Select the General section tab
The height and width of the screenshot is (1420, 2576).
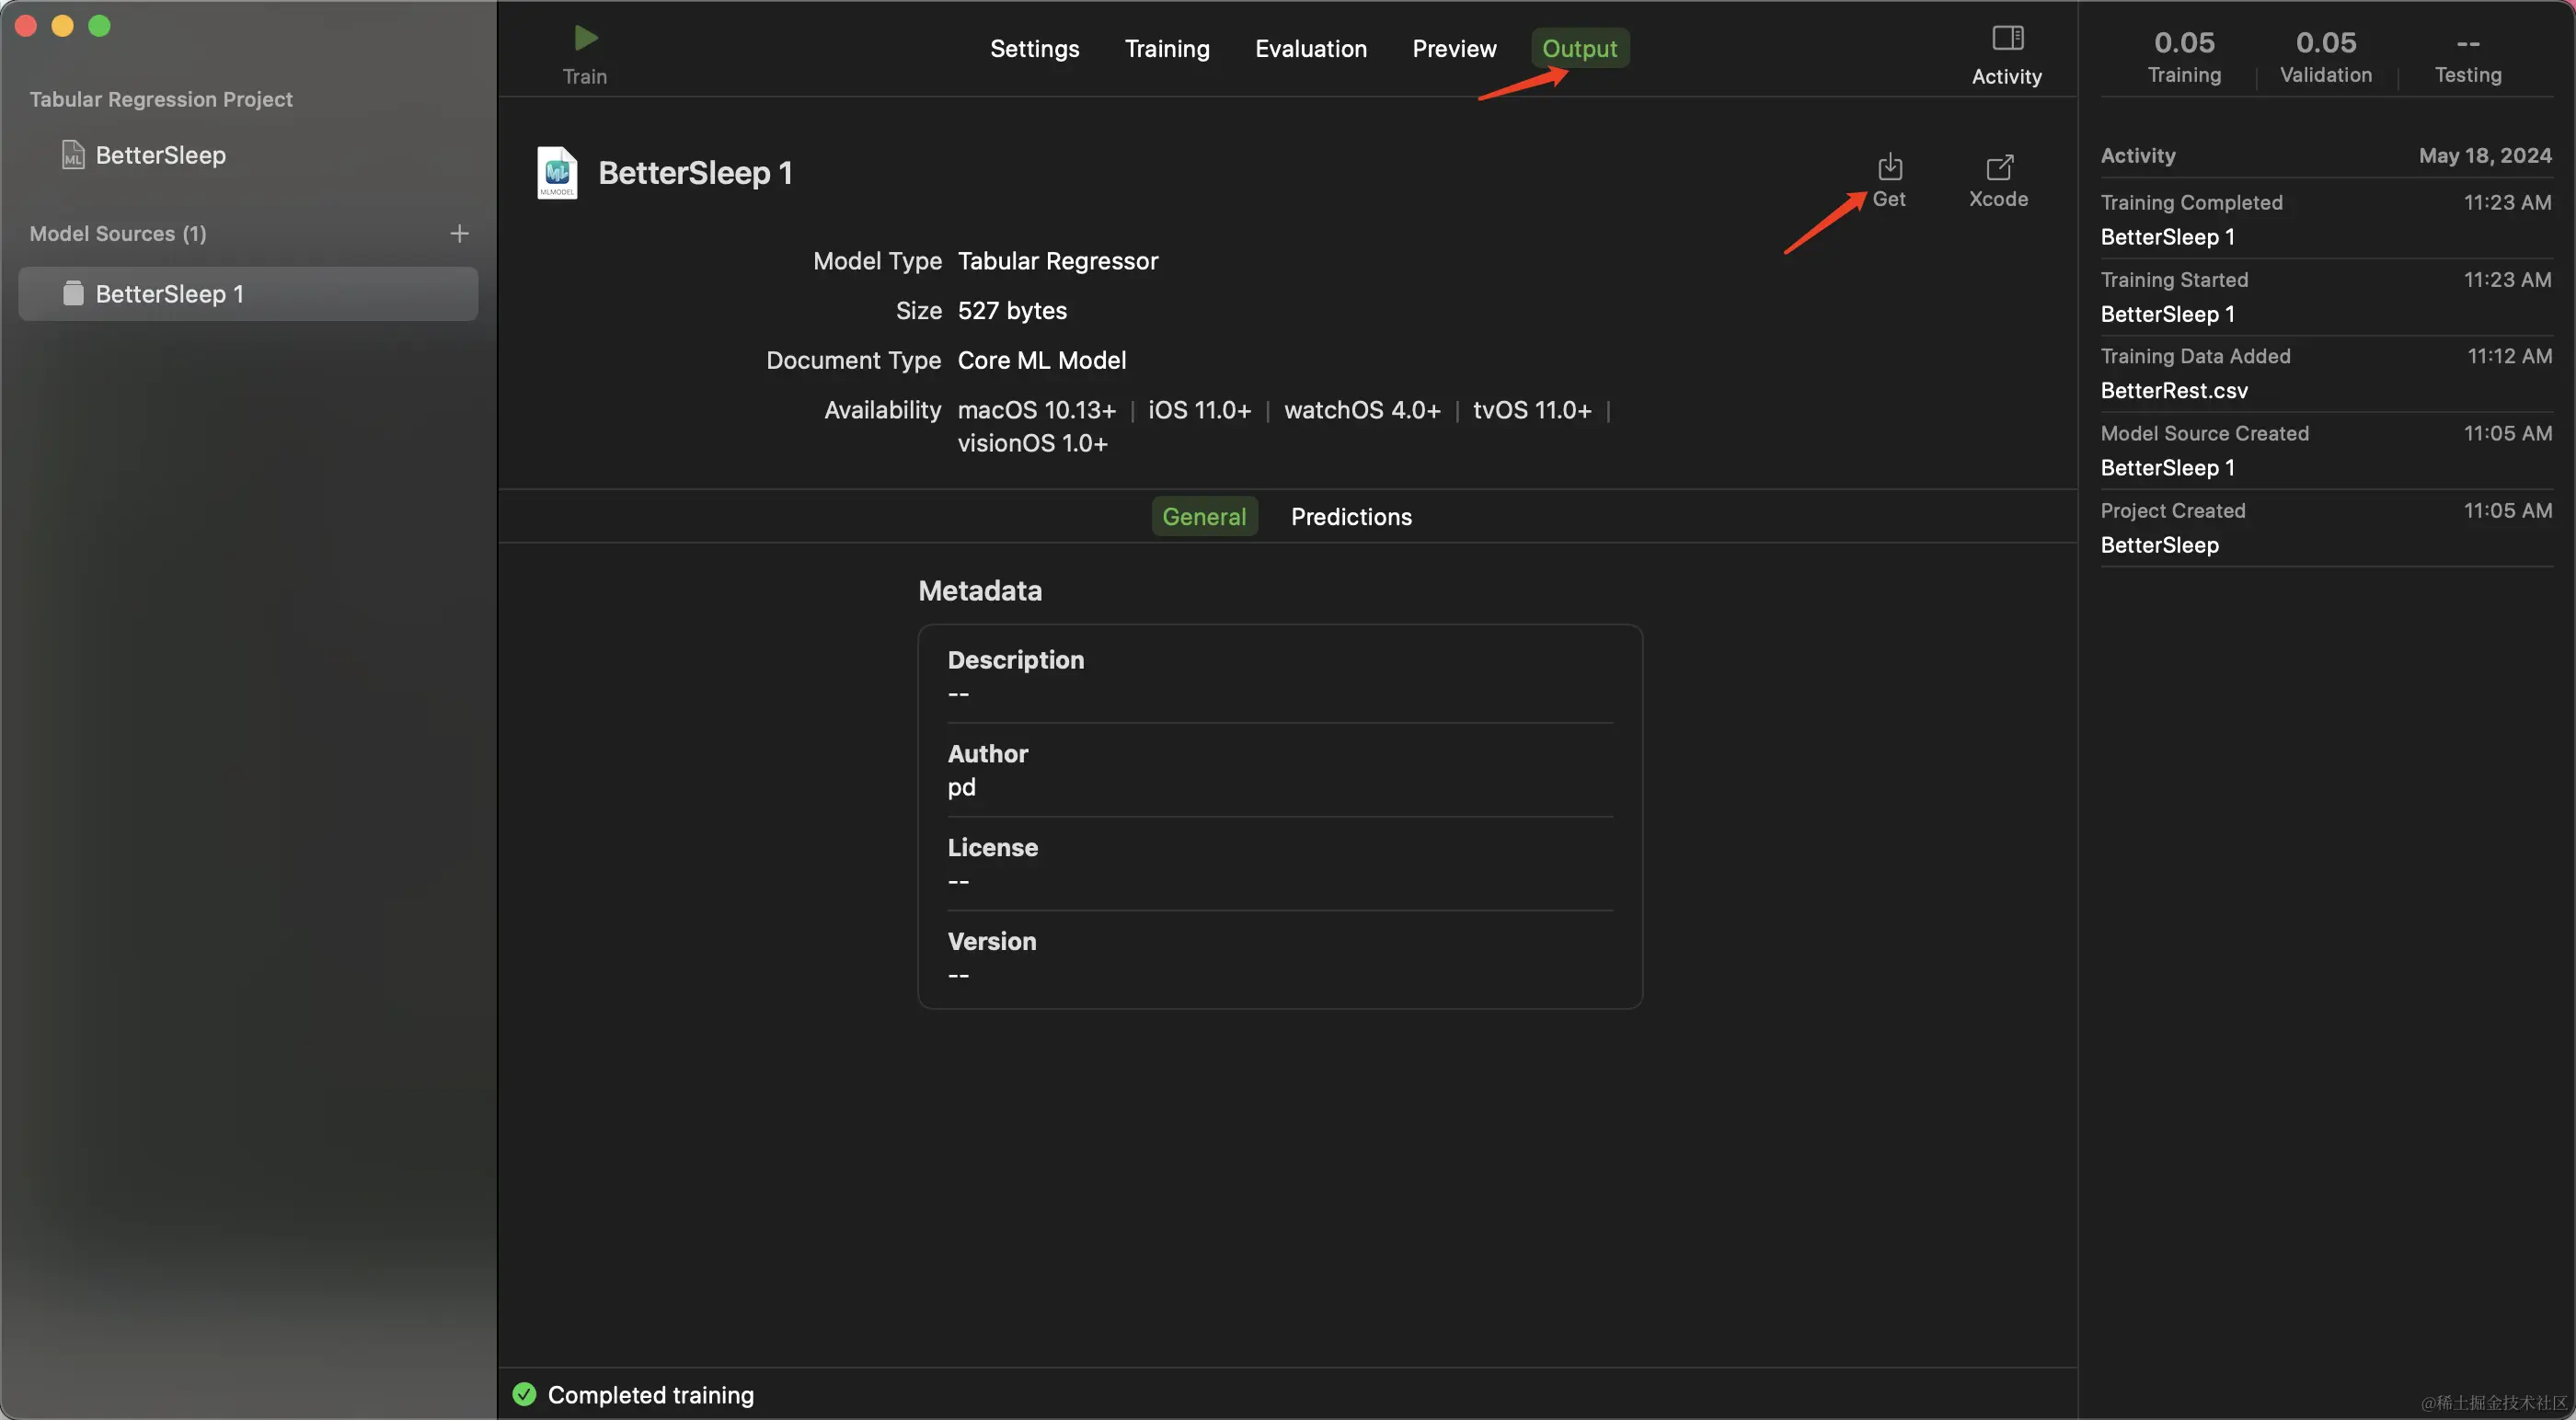[x=1203, y=516]
